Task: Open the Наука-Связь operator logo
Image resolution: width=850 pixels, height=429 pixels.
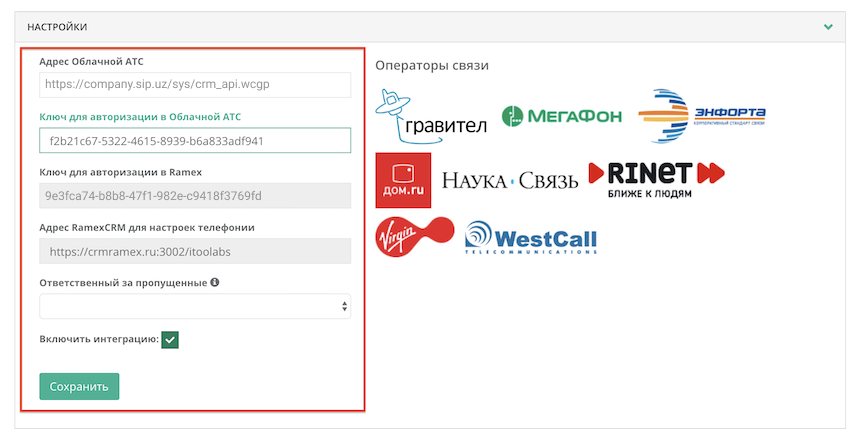Action: click(510, 181)
